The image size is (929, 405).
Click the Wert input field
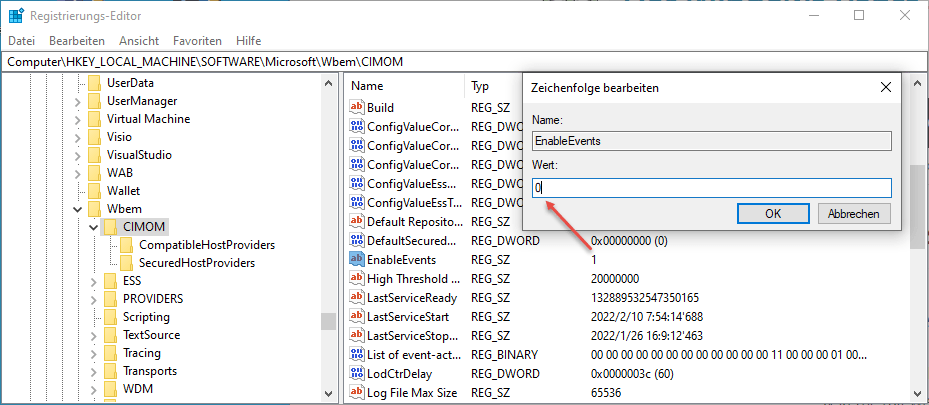[x=711, y=188]
